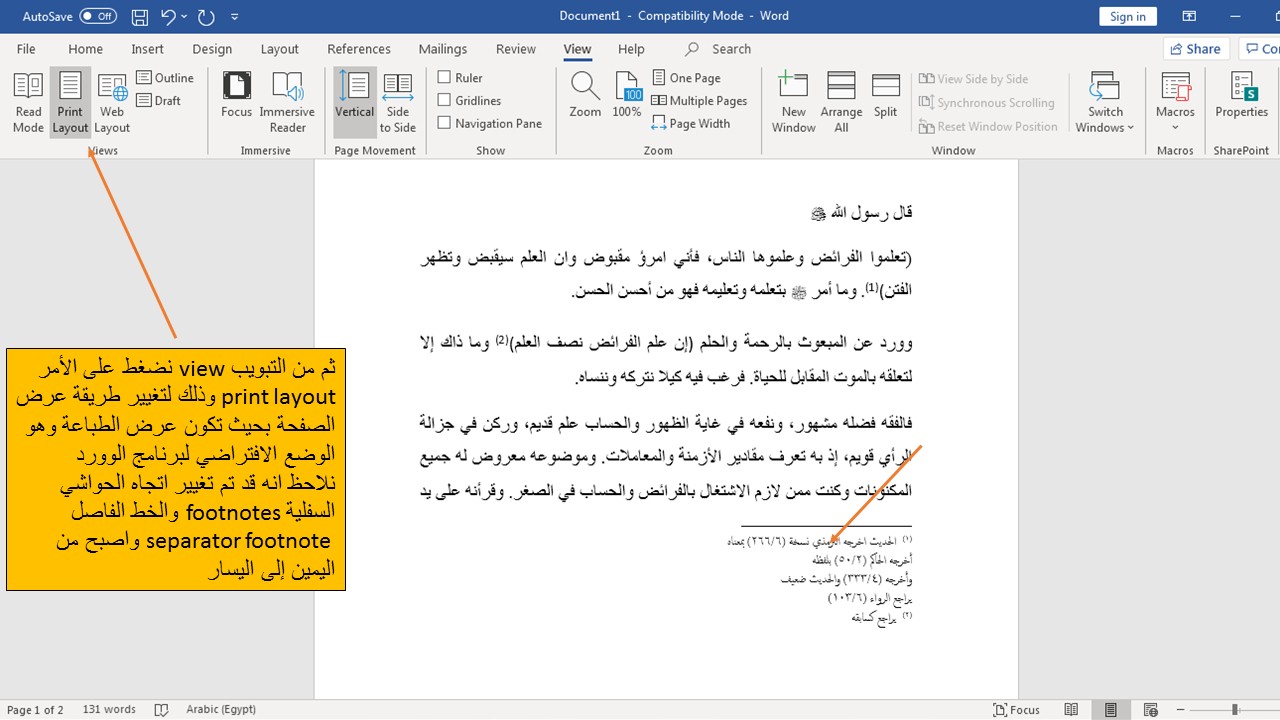
Task: Open the Zoom dialog
Action: point(585,95)
